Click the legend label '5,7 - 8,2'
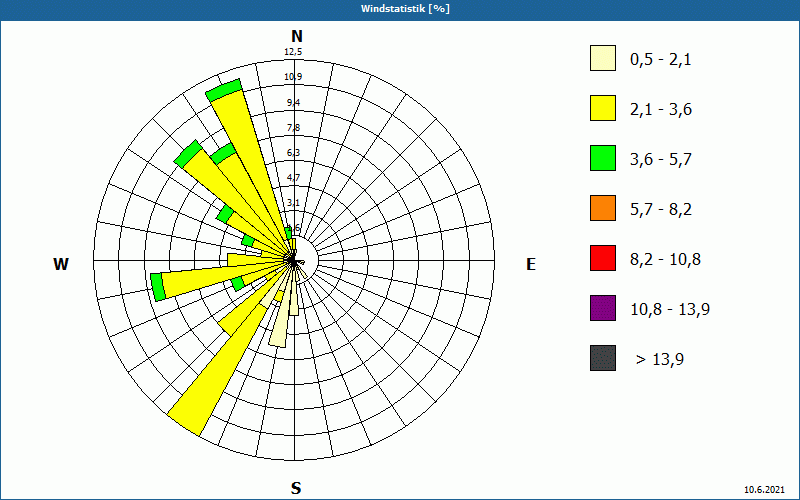Screen dimensions: 800x500 coord(661,210)
